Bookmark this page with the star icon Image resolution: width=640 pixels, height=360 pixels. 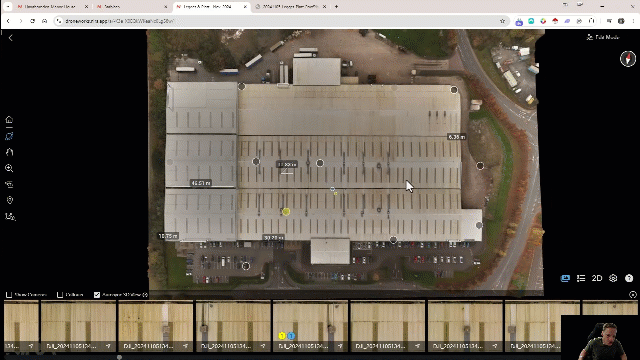click(502, 21)
